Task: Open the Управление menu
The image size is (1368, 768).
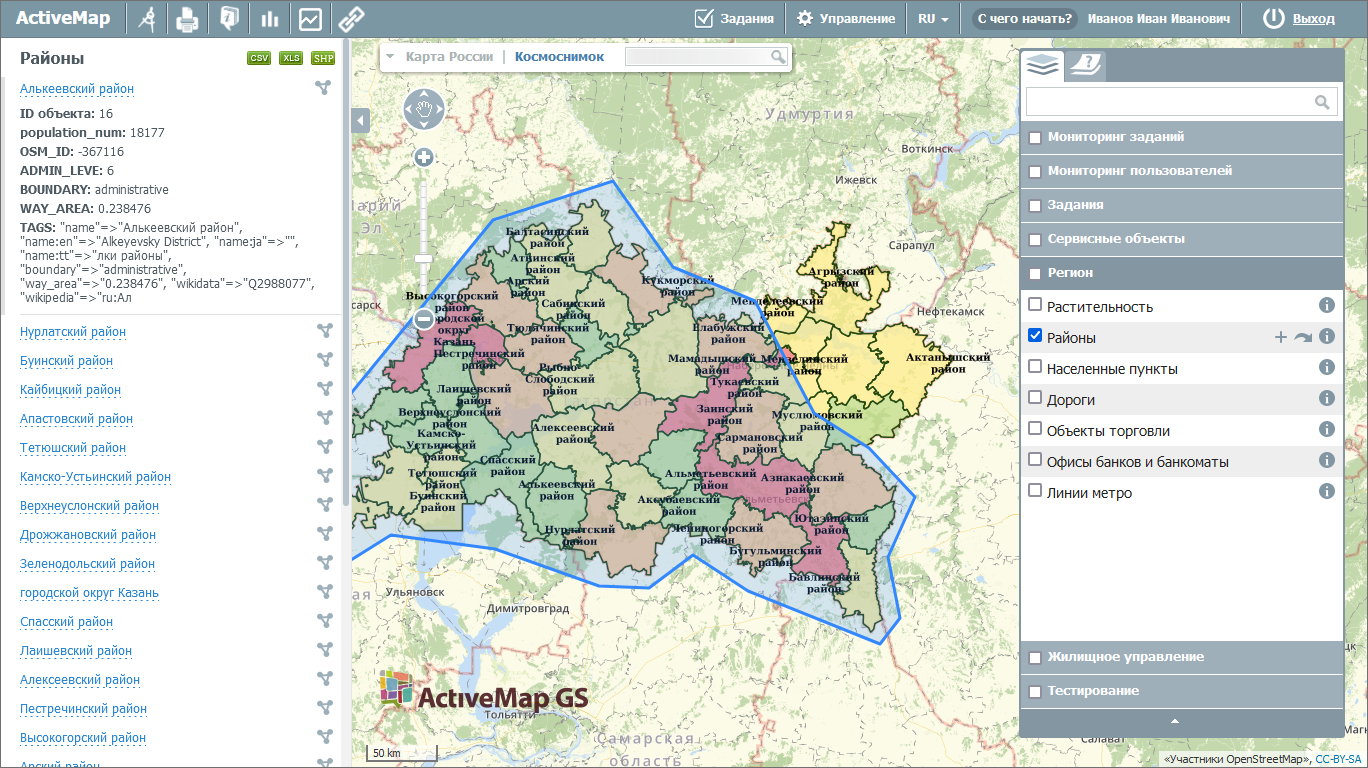Action: coord(846,18)
